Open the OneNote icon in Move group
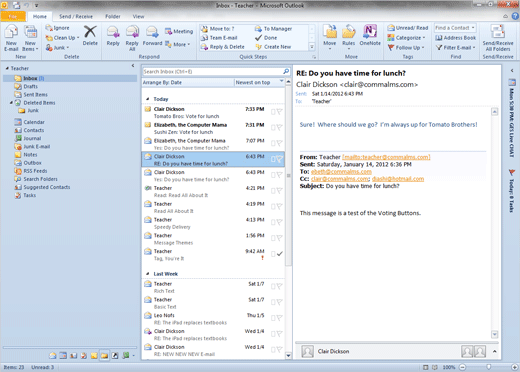This screenshot has width=520, height=372. pos(370,32)
